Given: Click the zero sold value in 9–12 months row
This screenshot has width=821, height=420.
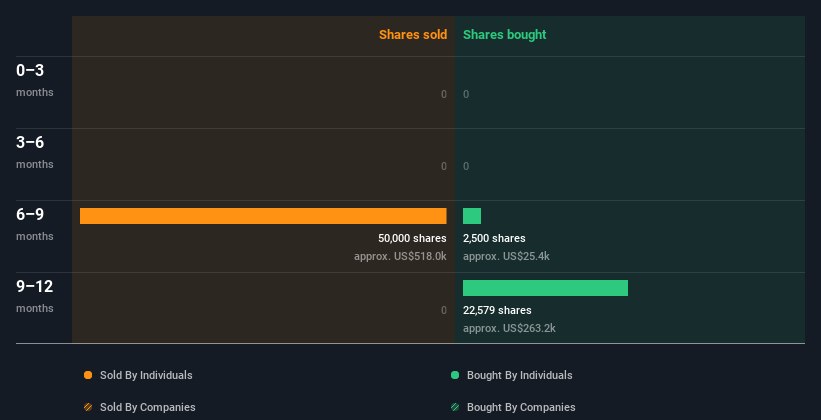Looking at the screenshot, I should (443, 310).
